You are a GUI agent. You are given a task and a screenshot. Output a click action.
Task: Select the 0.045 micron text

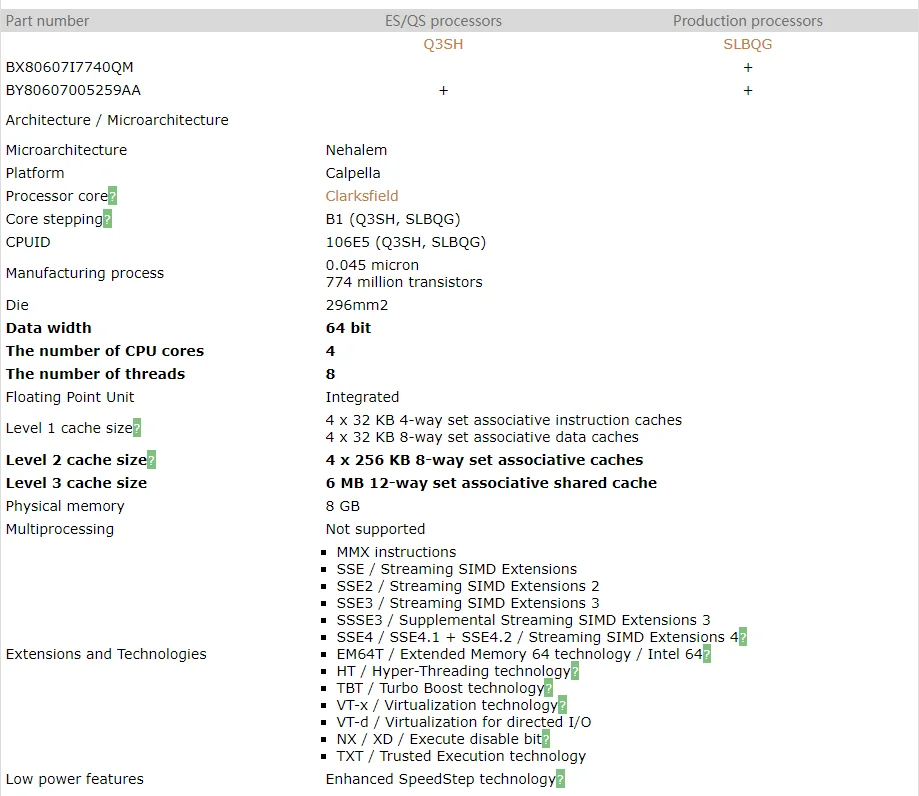click(372, 265)
